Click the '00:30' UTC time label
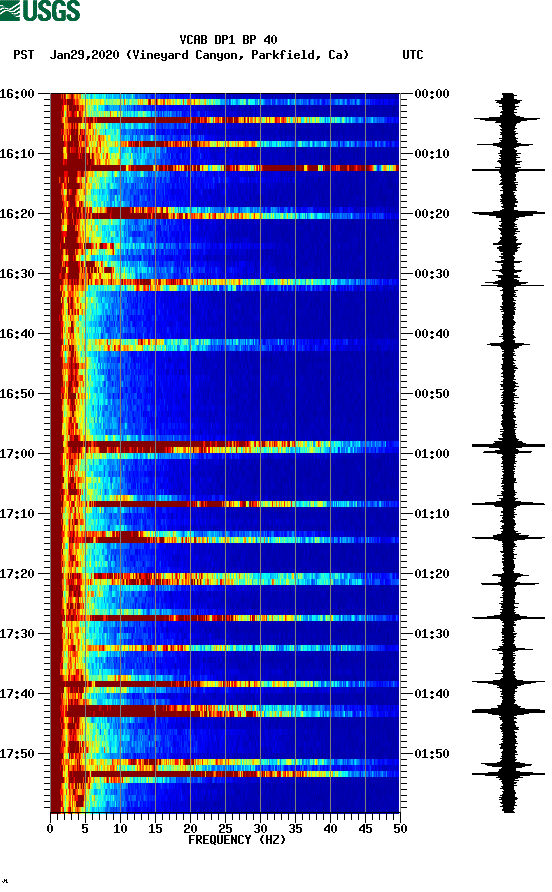This screenshot has width=552, height=892. 432,274
